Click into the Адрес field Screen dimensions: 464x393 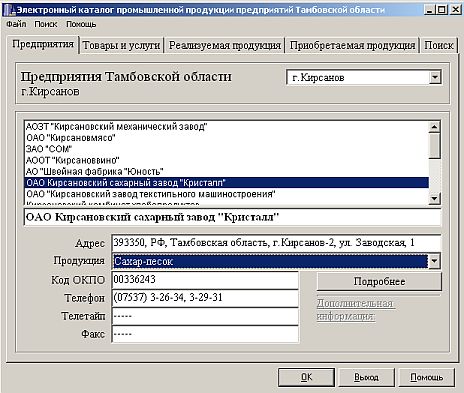pos(276,243)
